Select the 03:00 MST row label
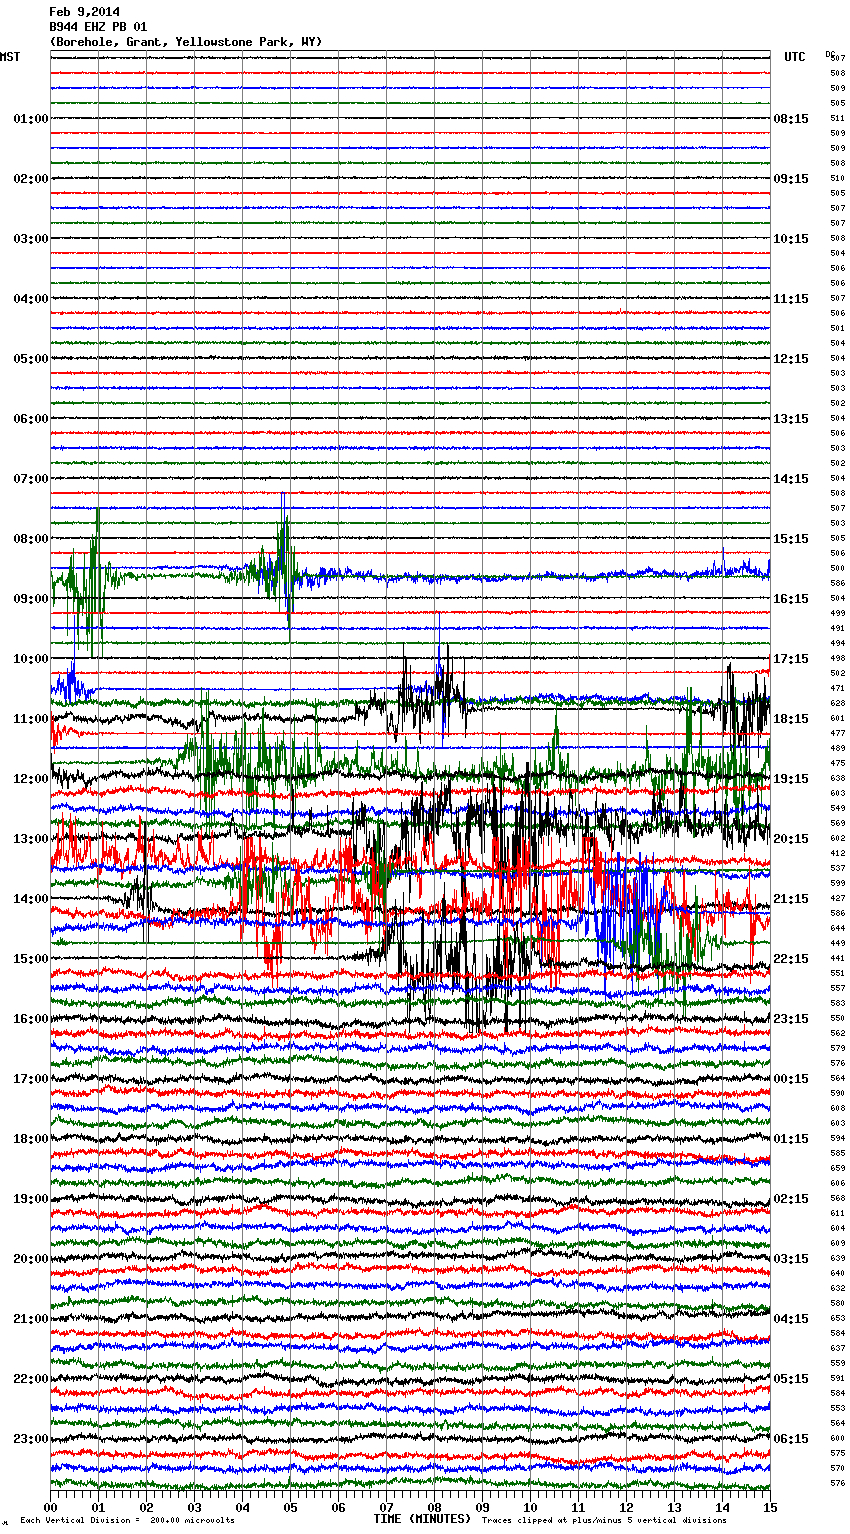The image size is (850, 1534). (31, 239)
